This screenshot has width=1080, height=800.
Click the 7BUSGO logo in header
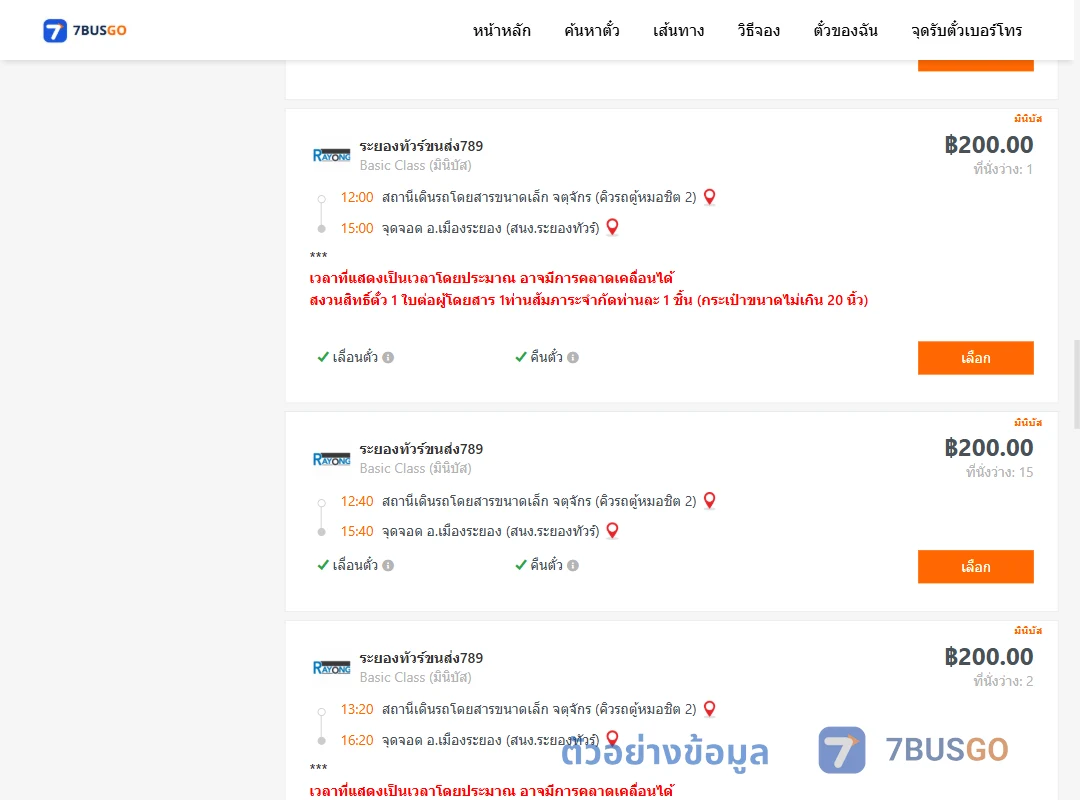(x=85, y=30)
